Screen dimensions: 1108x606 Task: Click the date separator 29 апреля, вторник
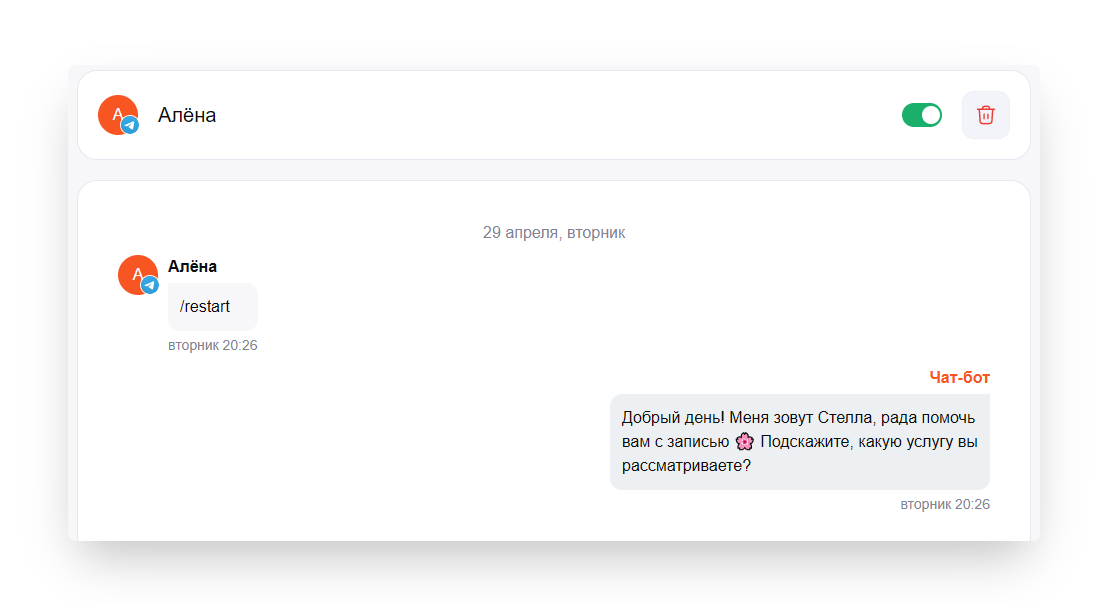[x=554, y=232]
